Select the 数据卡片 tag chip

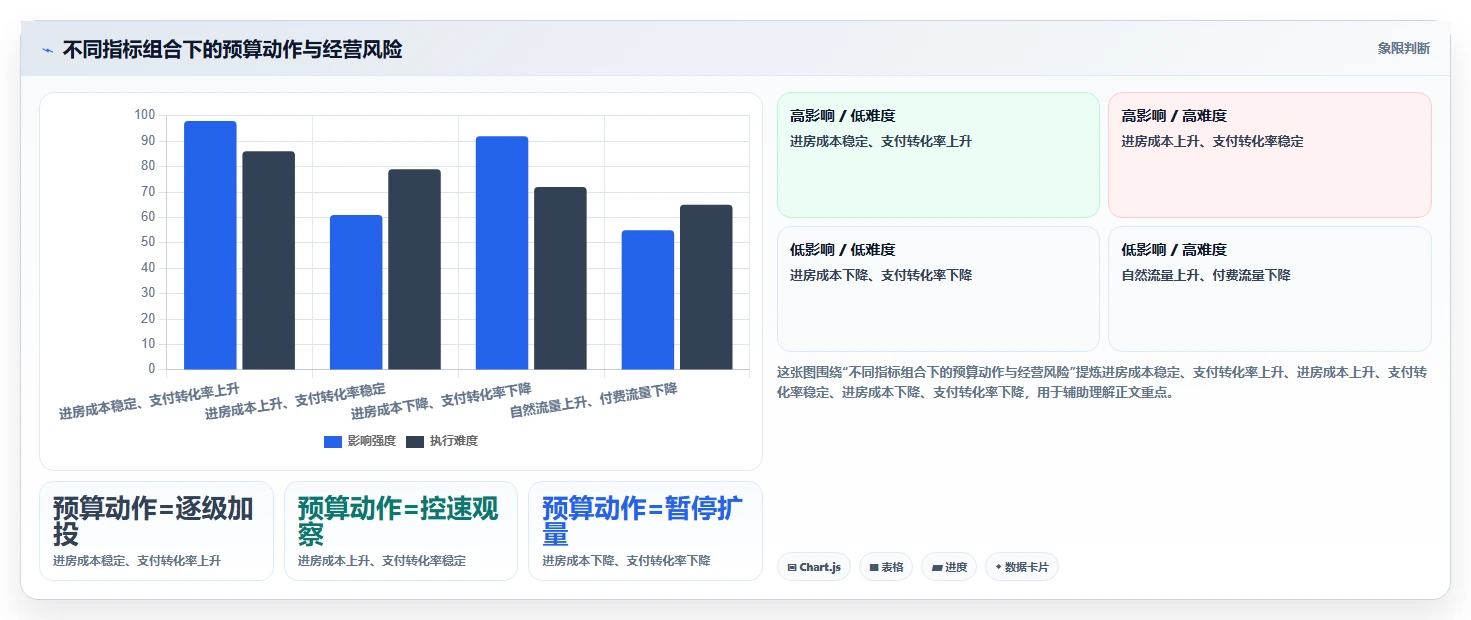[x=1022, y=567]
